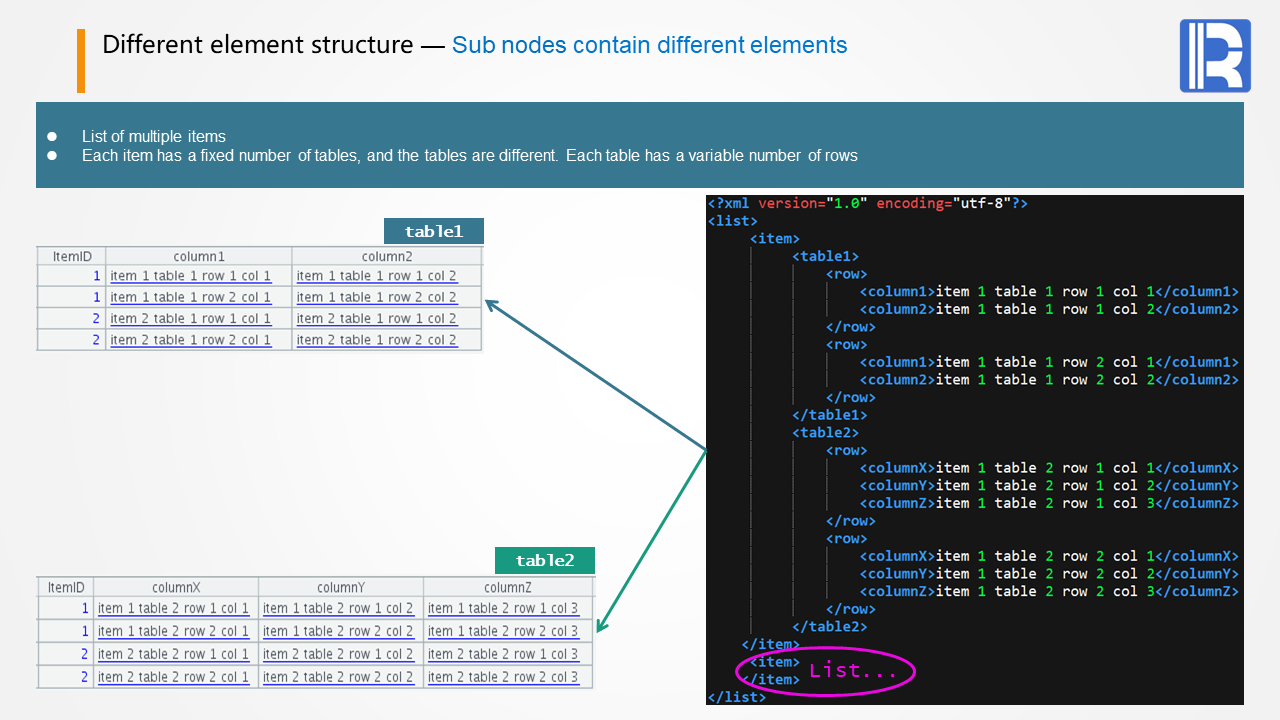This screenshot has width=1280, height=720.
Task: Select the column2 header in table1 grid
Action: 387,257
